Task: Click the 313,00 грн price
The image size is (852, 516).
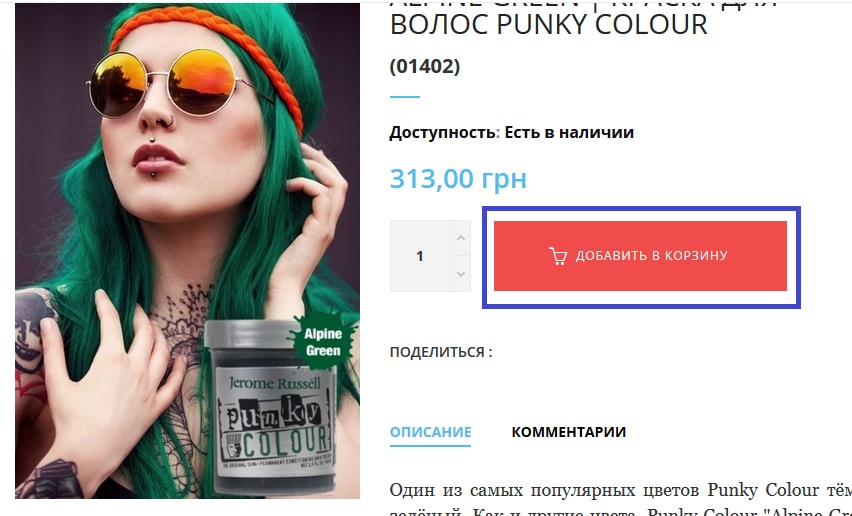Action: [x=458, y=178]
